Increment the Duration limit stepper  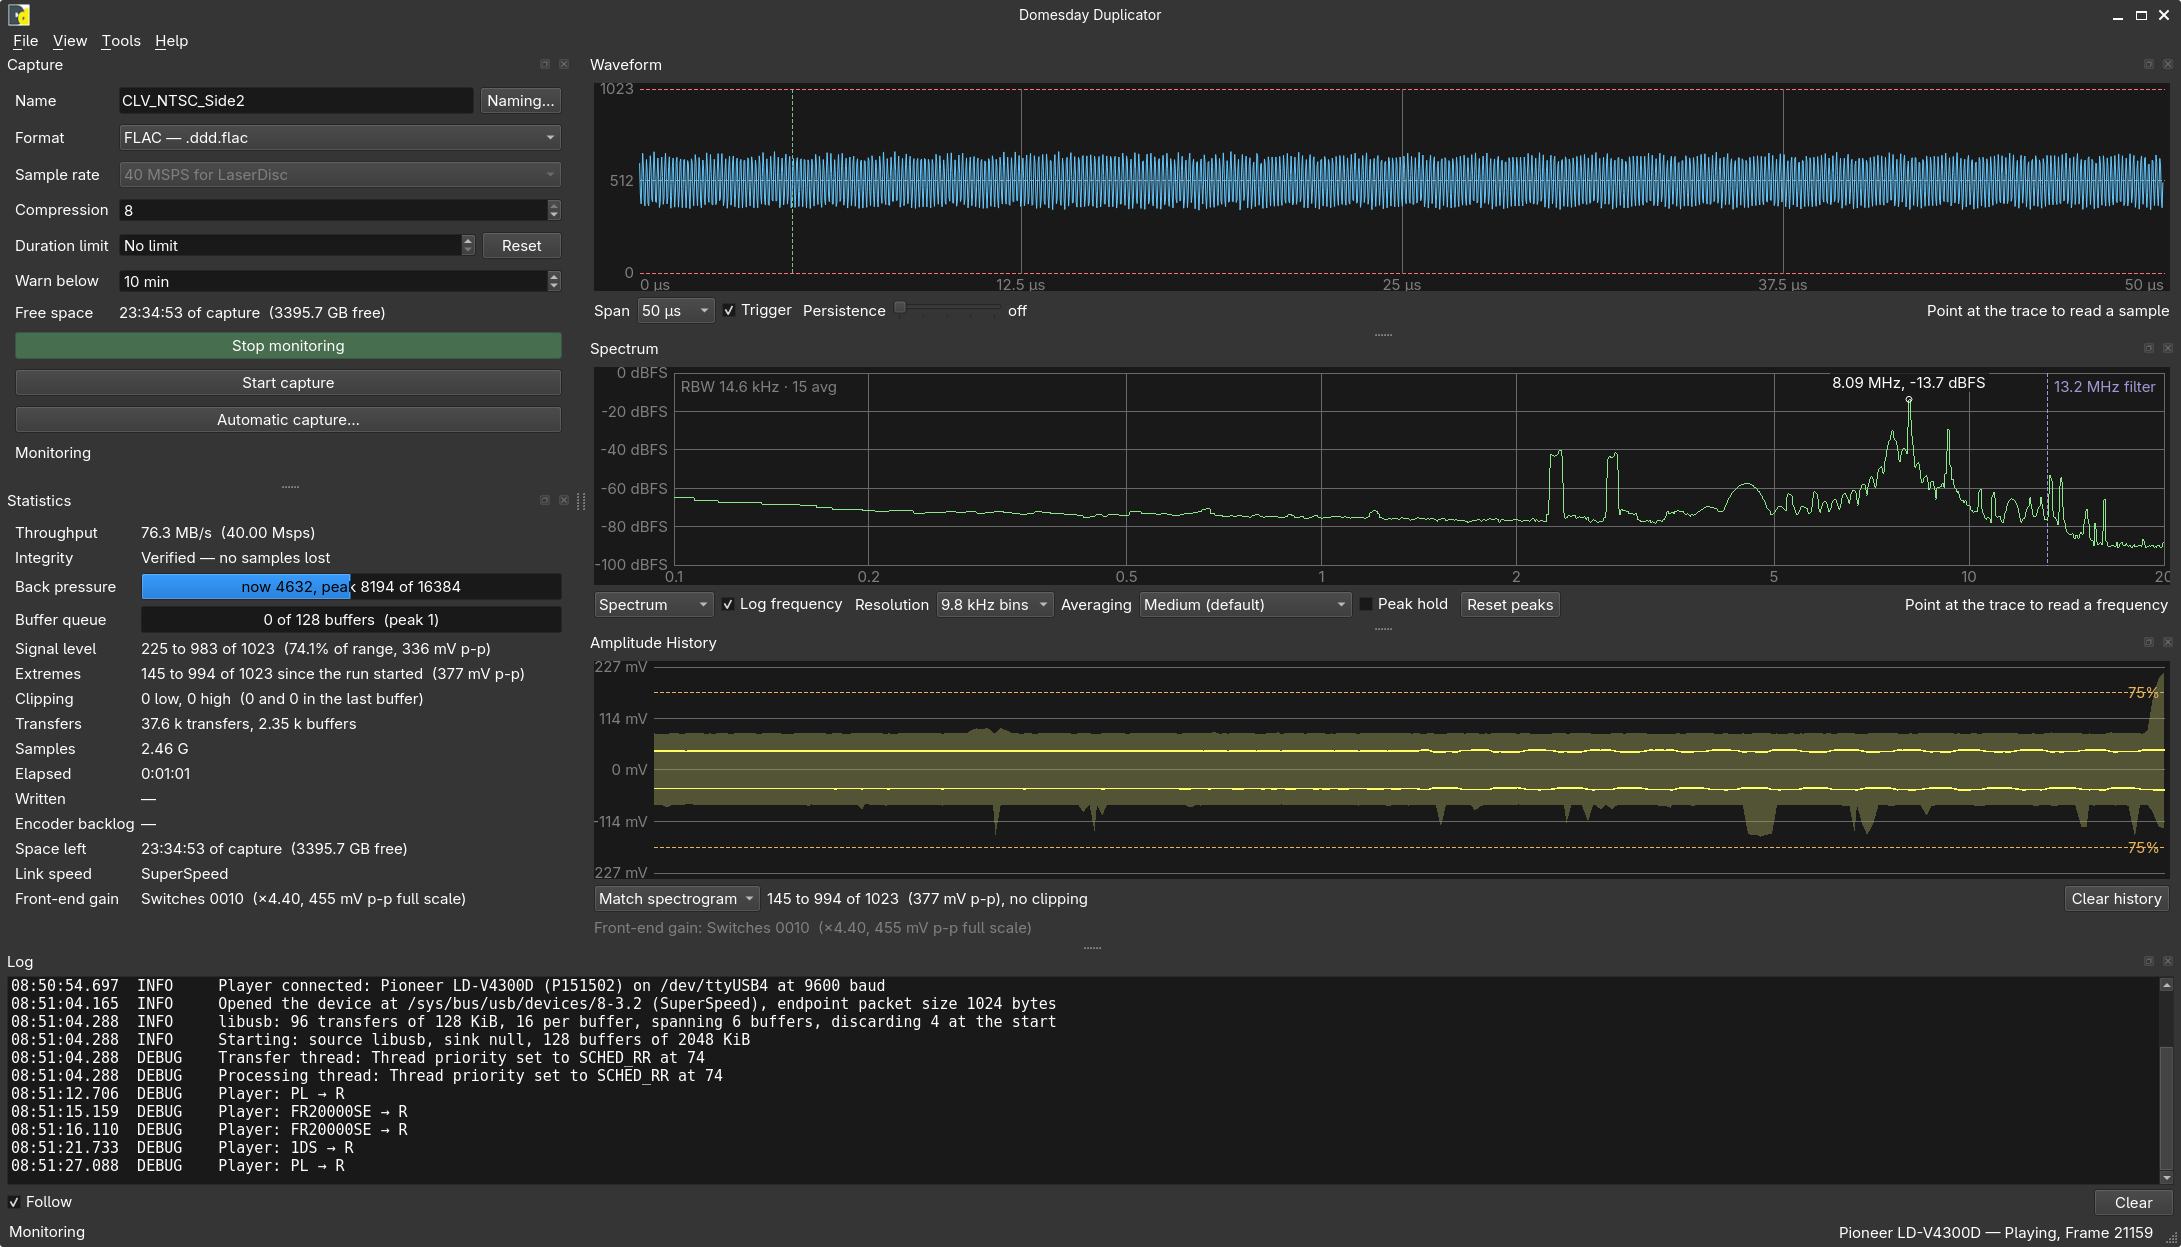tap(467, 241)
